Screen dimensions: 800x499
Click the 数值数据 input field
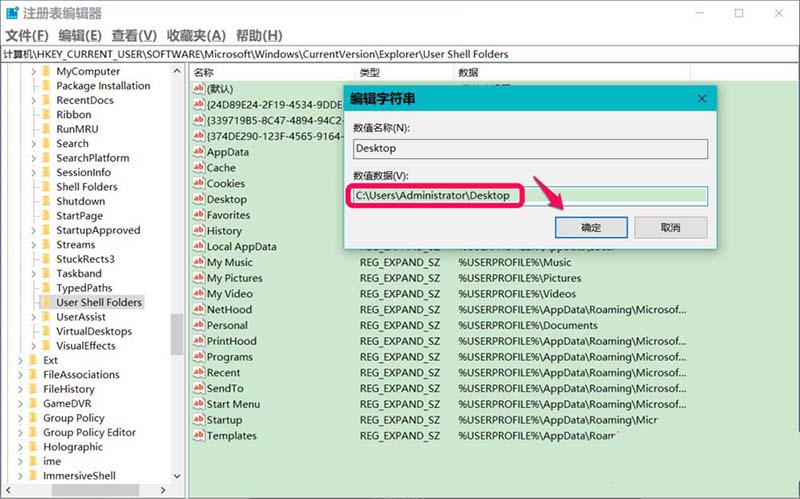point(529,196)
